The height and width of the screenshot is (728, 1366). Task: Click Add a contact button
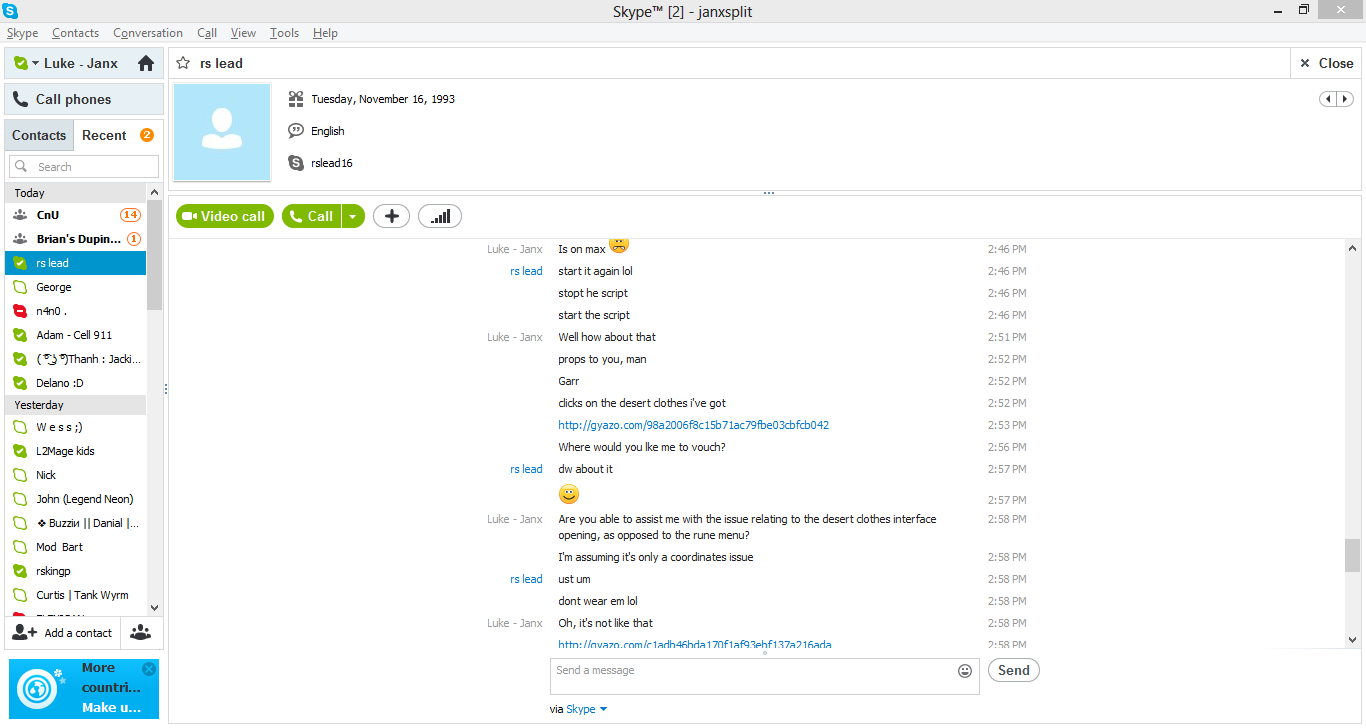[x=63, y=633]
